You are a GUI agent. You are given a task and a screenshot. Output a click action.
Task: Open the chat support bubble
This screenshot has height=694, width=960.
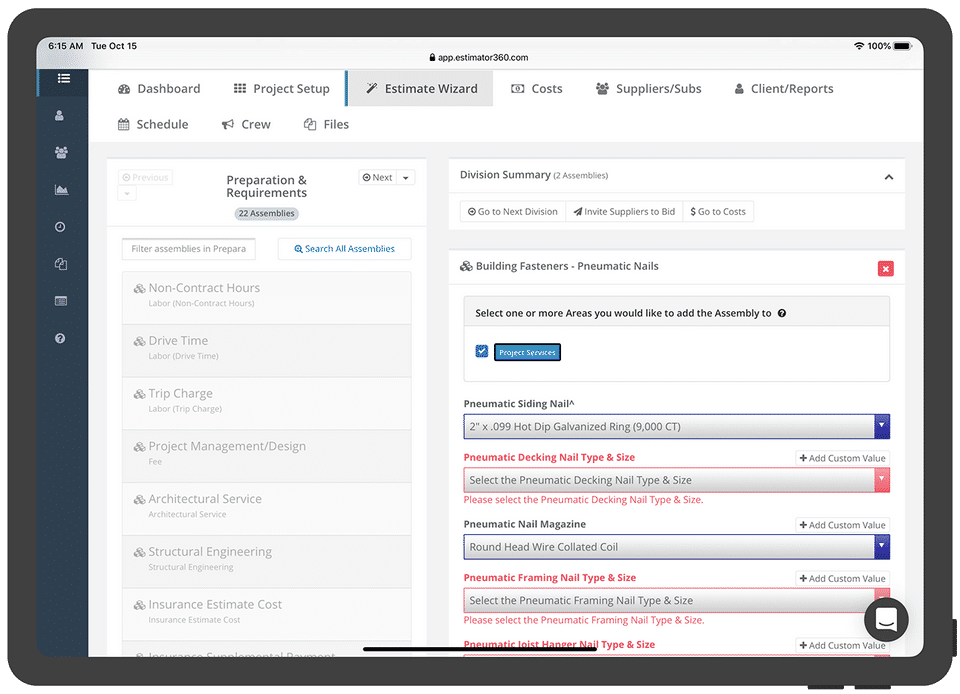(x=886, y=619)
